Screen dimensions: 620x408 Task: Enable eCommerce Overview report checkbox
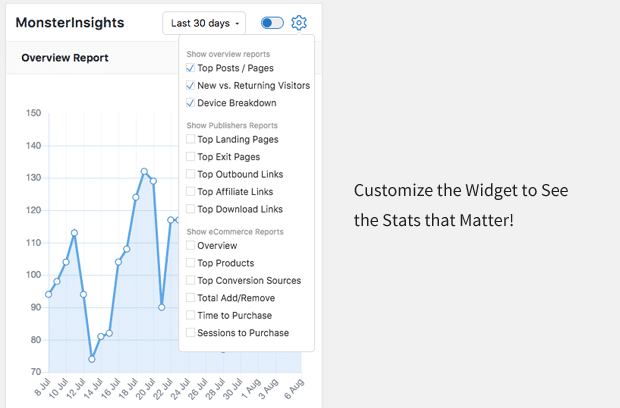(x=190, y=246)
